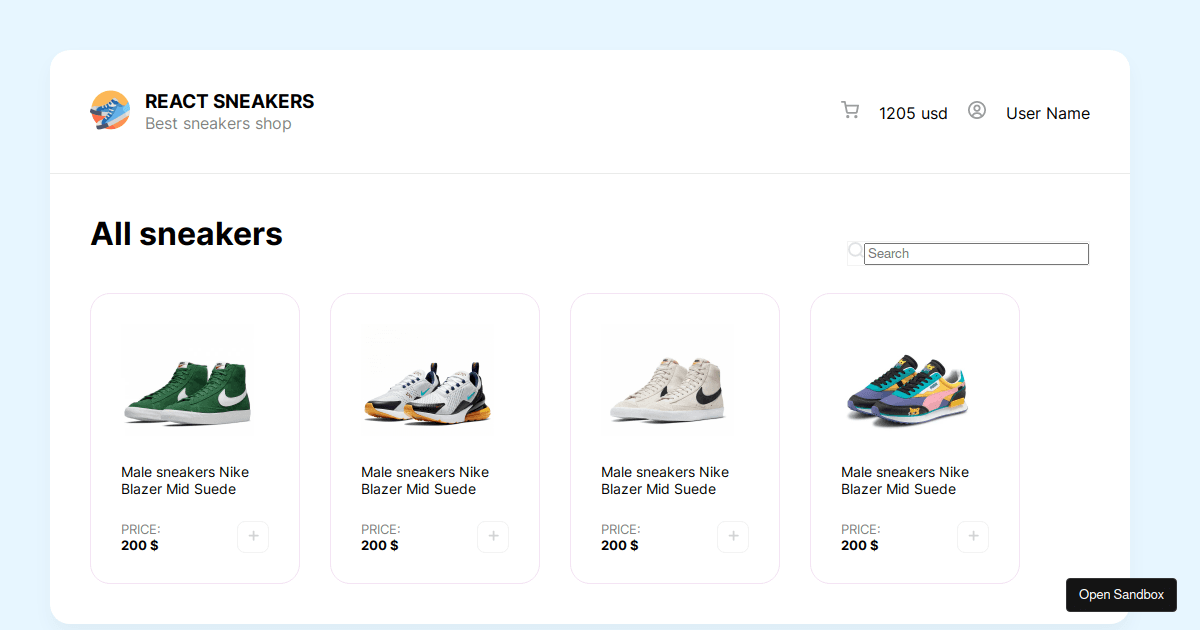Click the magnifier icon beside the search box

point(855,249)
